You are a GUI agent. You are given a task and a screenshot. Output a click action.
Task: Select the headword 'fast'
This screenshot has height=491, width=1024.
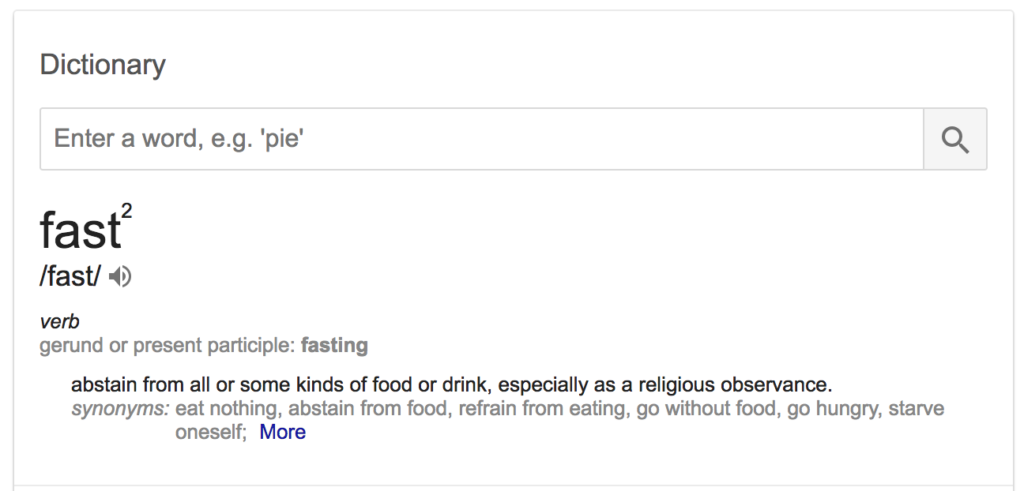point(80,230)
